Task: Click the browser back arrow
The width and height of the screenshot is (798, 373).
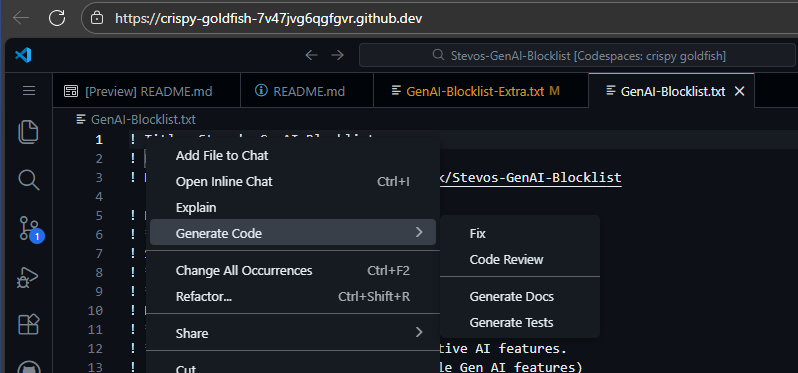Action: (x=21, y=18)
